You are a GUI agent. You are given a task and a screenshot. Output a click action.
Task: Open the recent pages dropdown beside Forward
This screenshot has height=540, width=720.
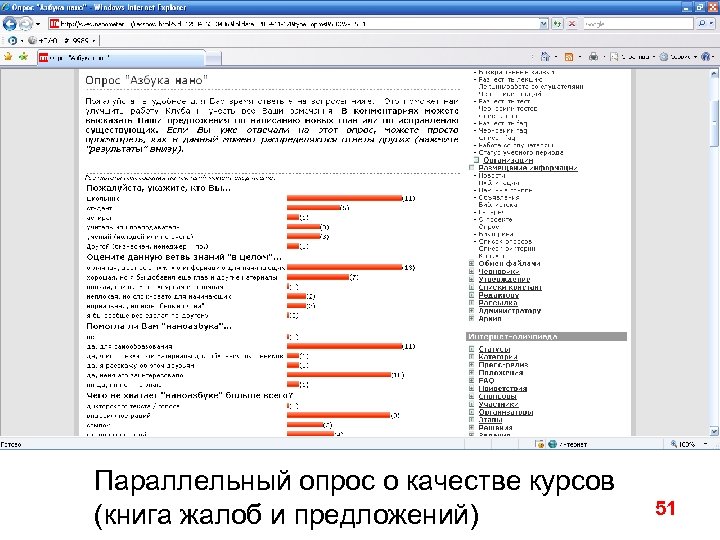(38, 24)
